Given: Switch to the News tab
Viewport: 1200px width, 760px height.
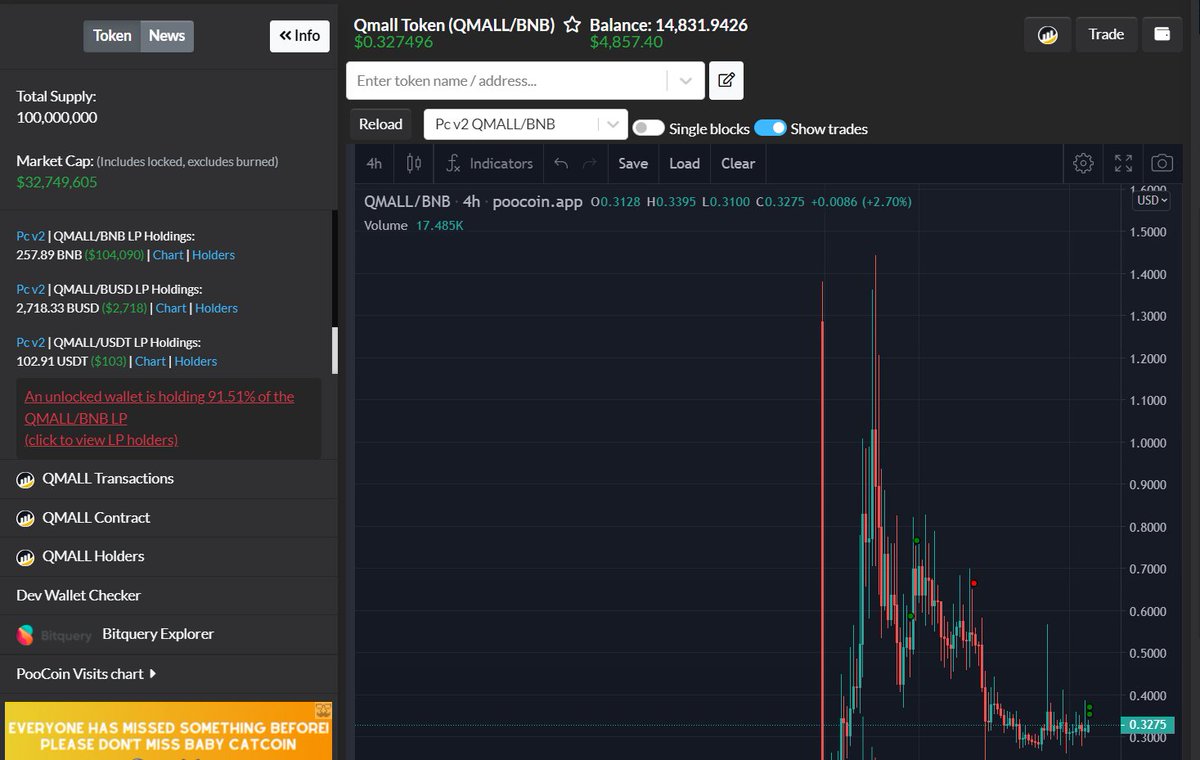Looking at the screenshot, I should click(167, 36).
